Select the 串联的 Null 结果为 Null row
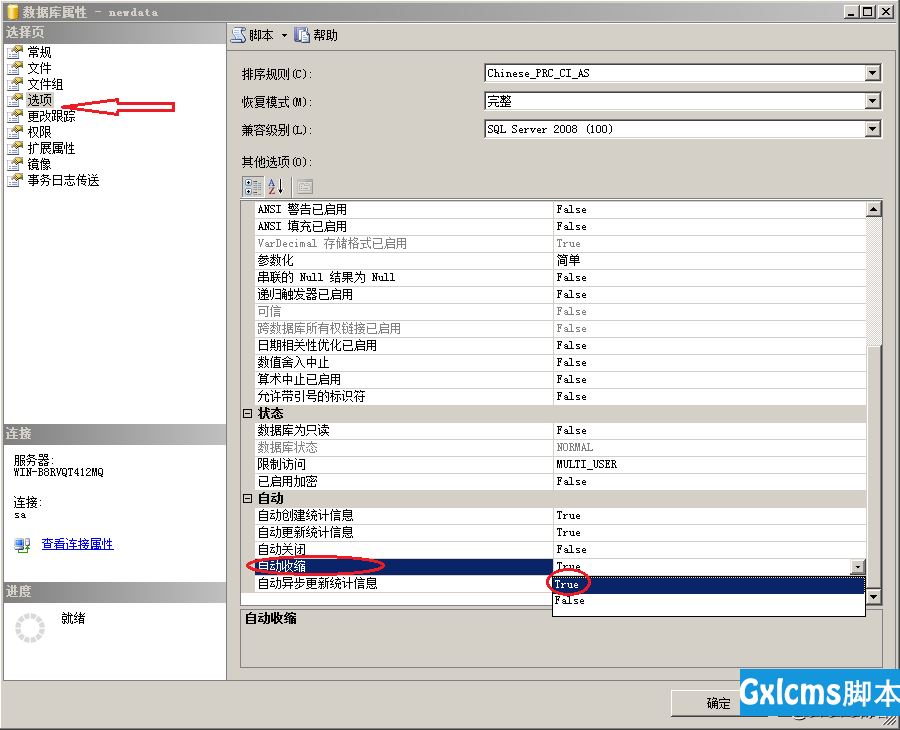 point(560,277)
